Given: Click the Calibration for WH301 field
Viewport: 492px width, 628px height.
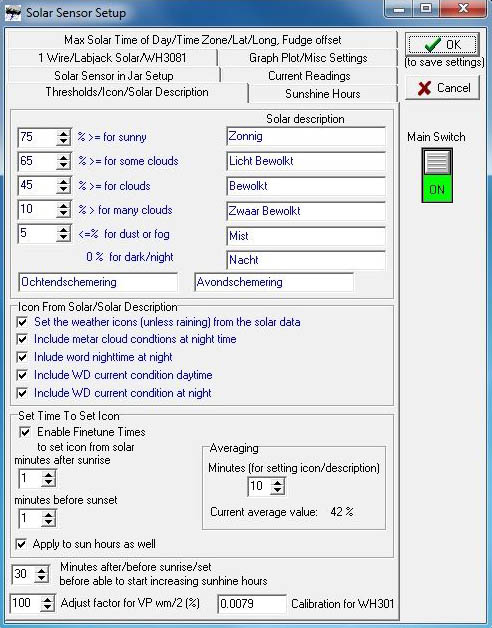Looking at the screenshot, I should point(252,604).
